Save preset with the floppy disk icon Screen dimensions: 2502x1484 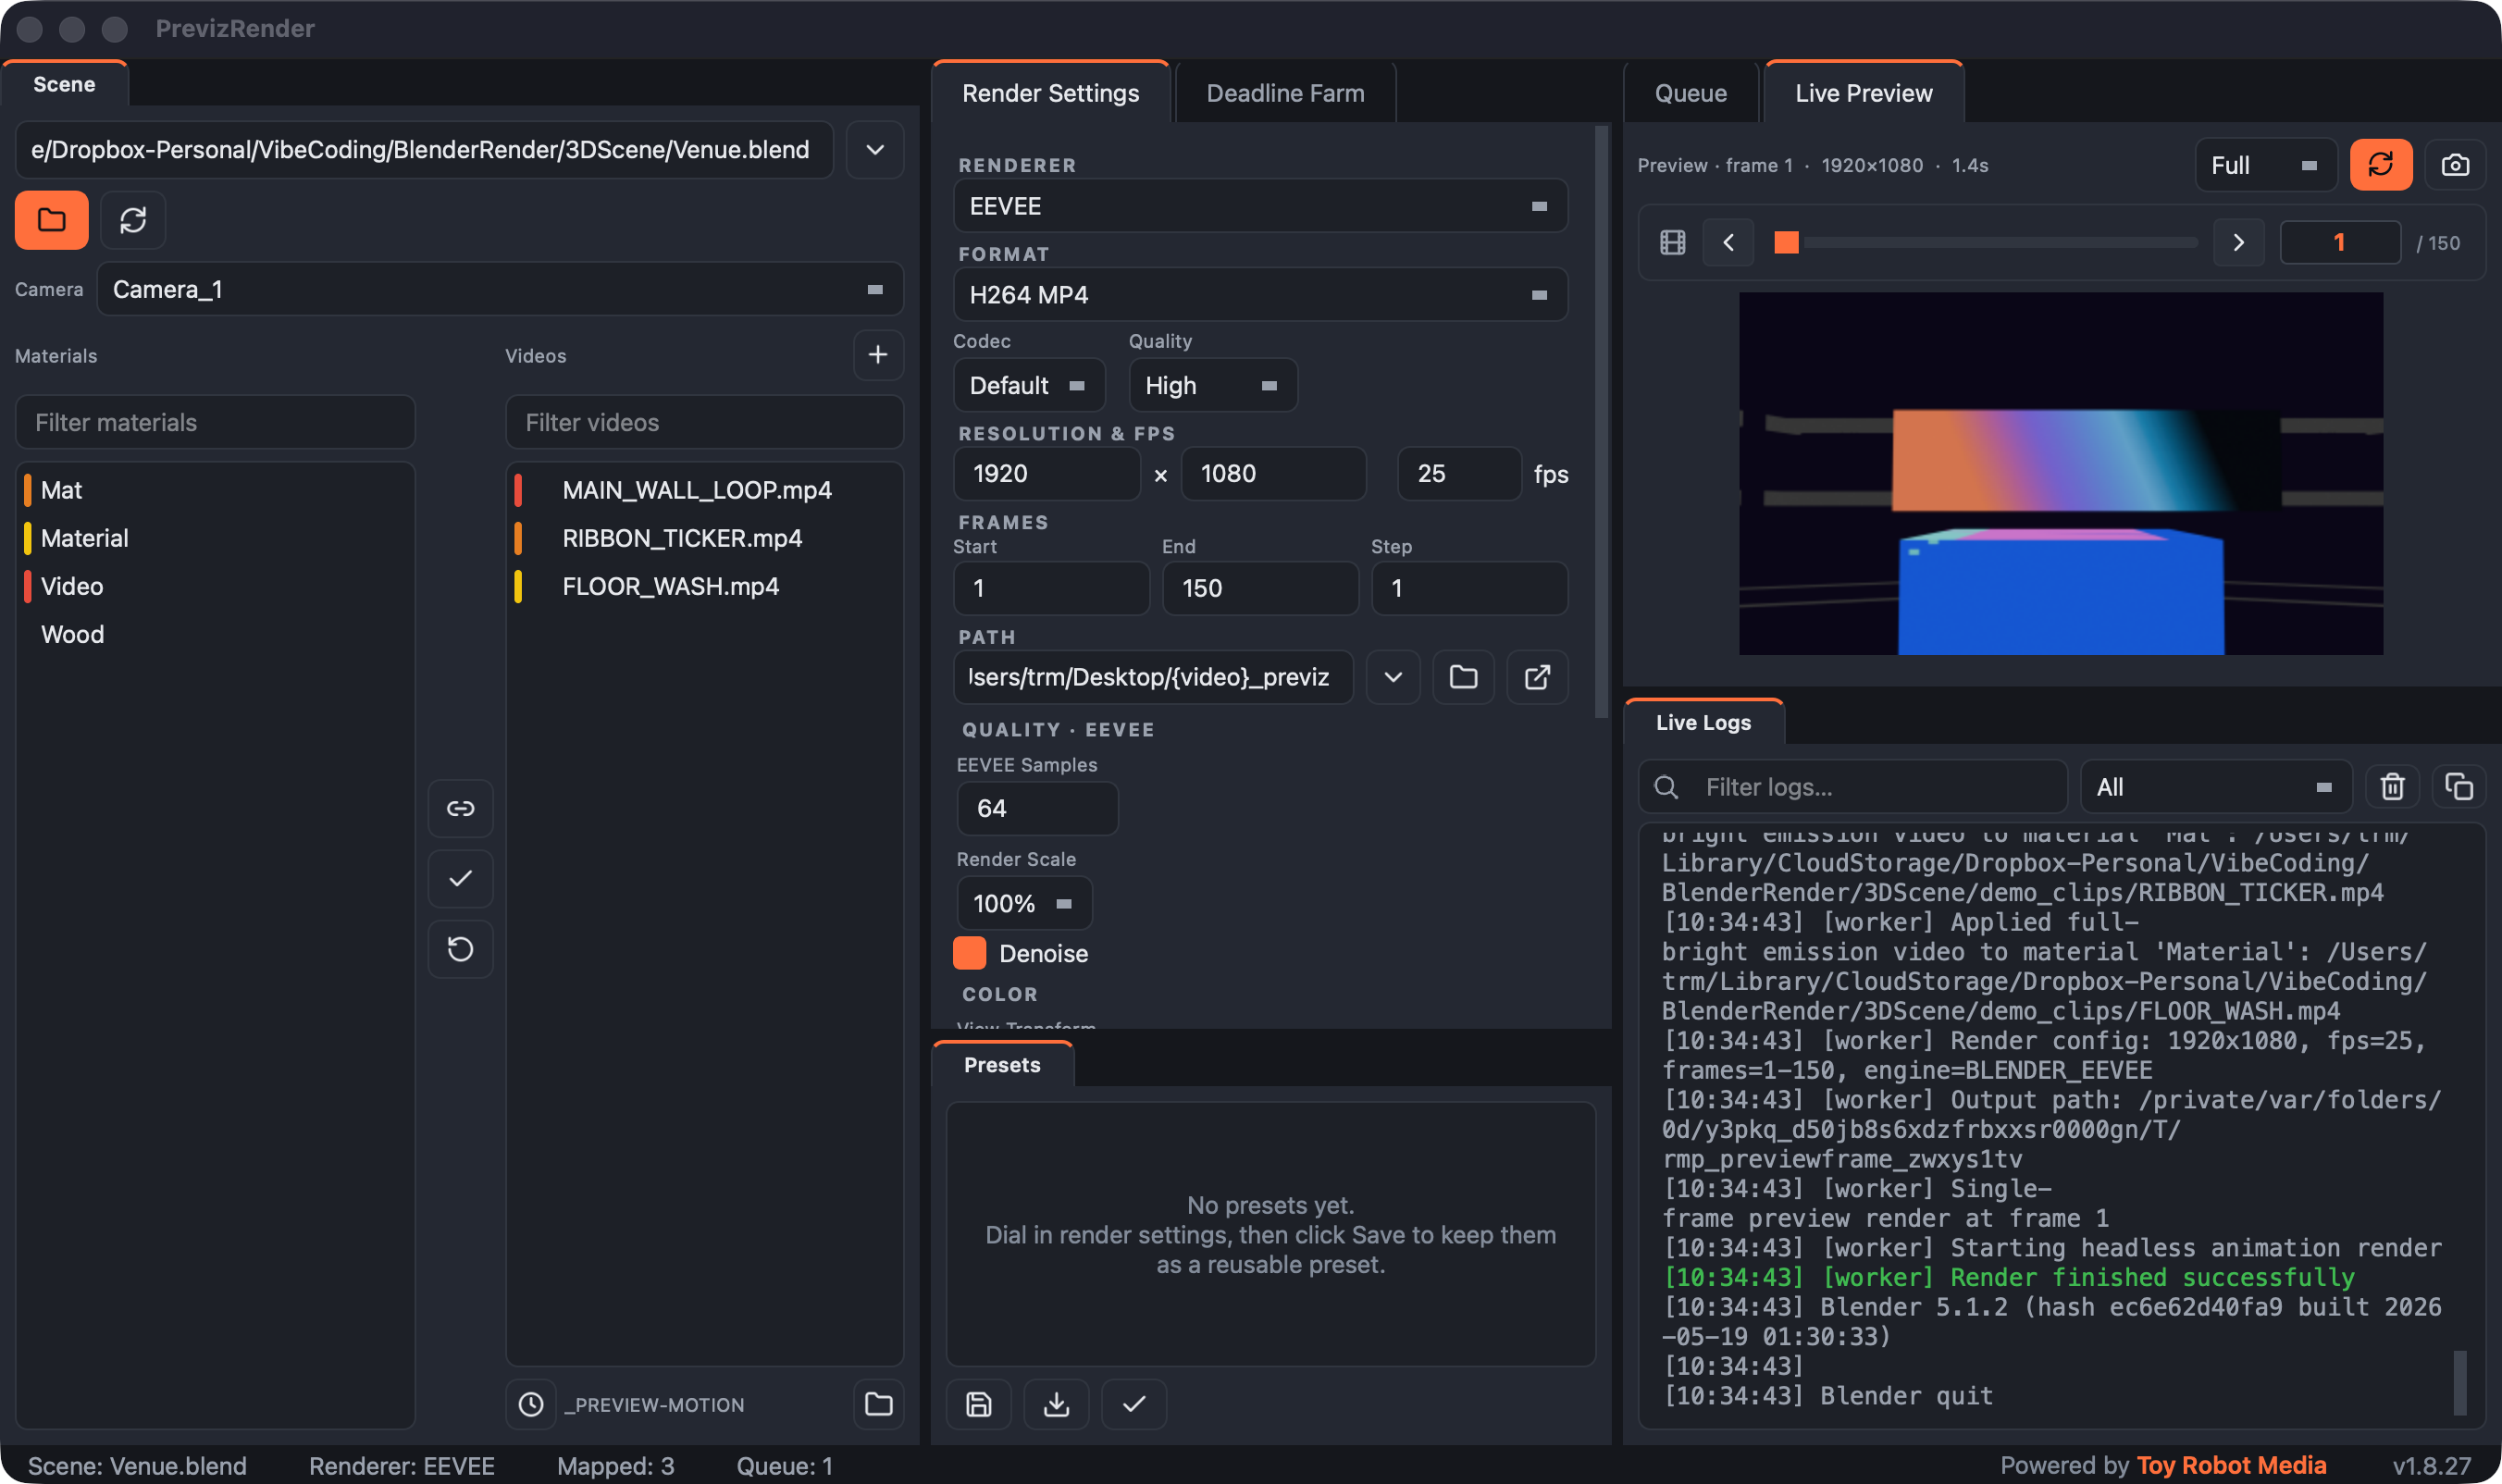tap(978, 1404)
